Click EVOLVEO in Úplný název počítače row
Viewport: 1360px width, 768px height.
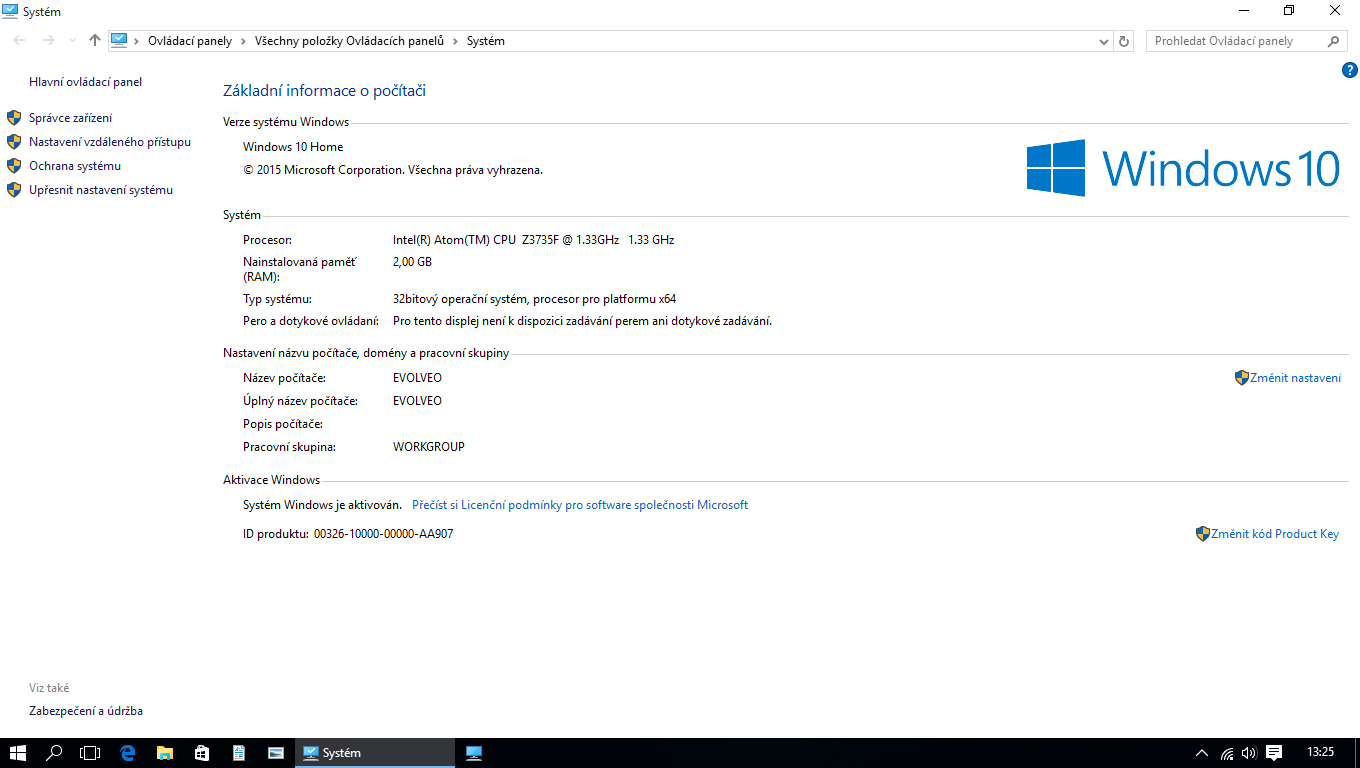pos(417,401)
